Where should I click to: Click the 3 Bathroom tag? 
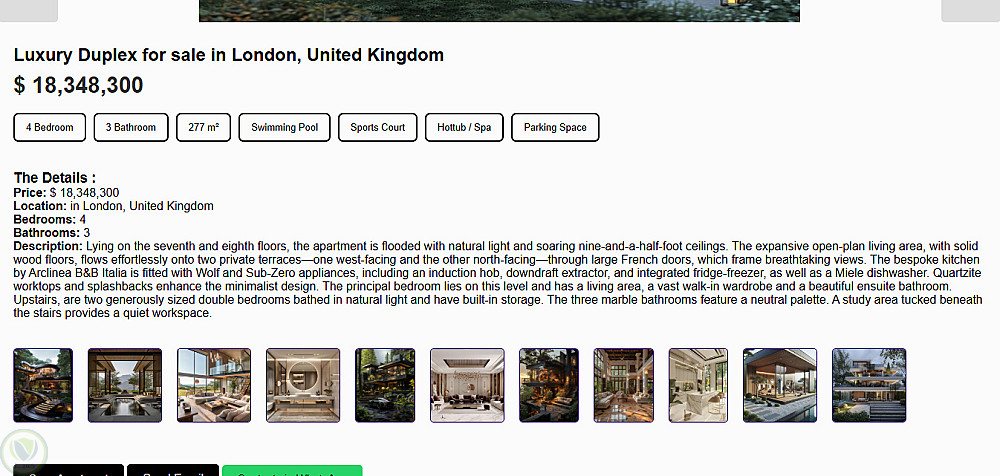click(131, 128)
